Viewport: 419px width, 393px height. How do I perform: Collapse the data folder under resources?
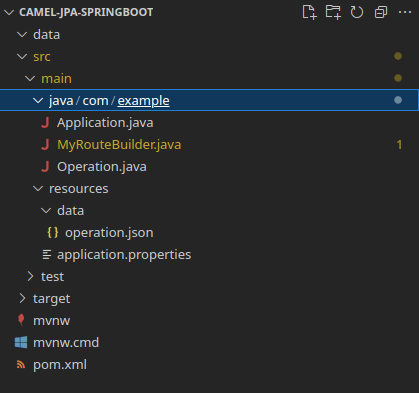[x=46, y=211]
